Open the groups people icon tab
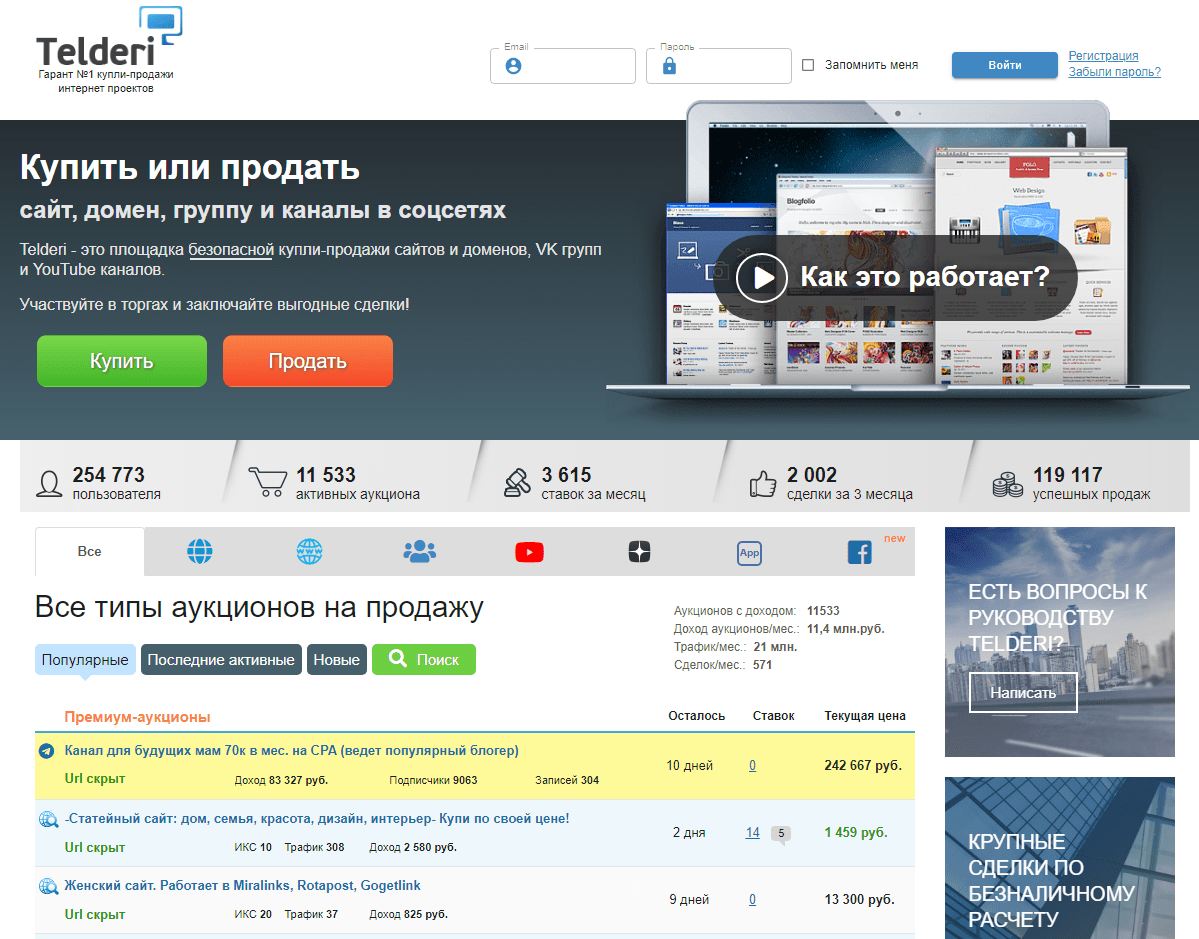The height and width of the screenshot is (939, 1199). point(419,551)
